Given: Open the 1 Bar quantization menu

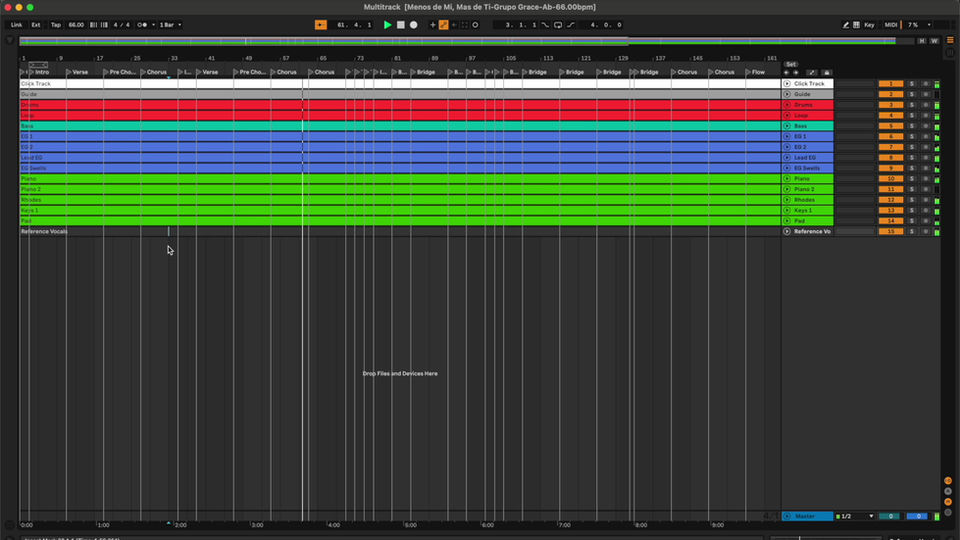Looking at the screenshot, I should click(x=170, y=25).
